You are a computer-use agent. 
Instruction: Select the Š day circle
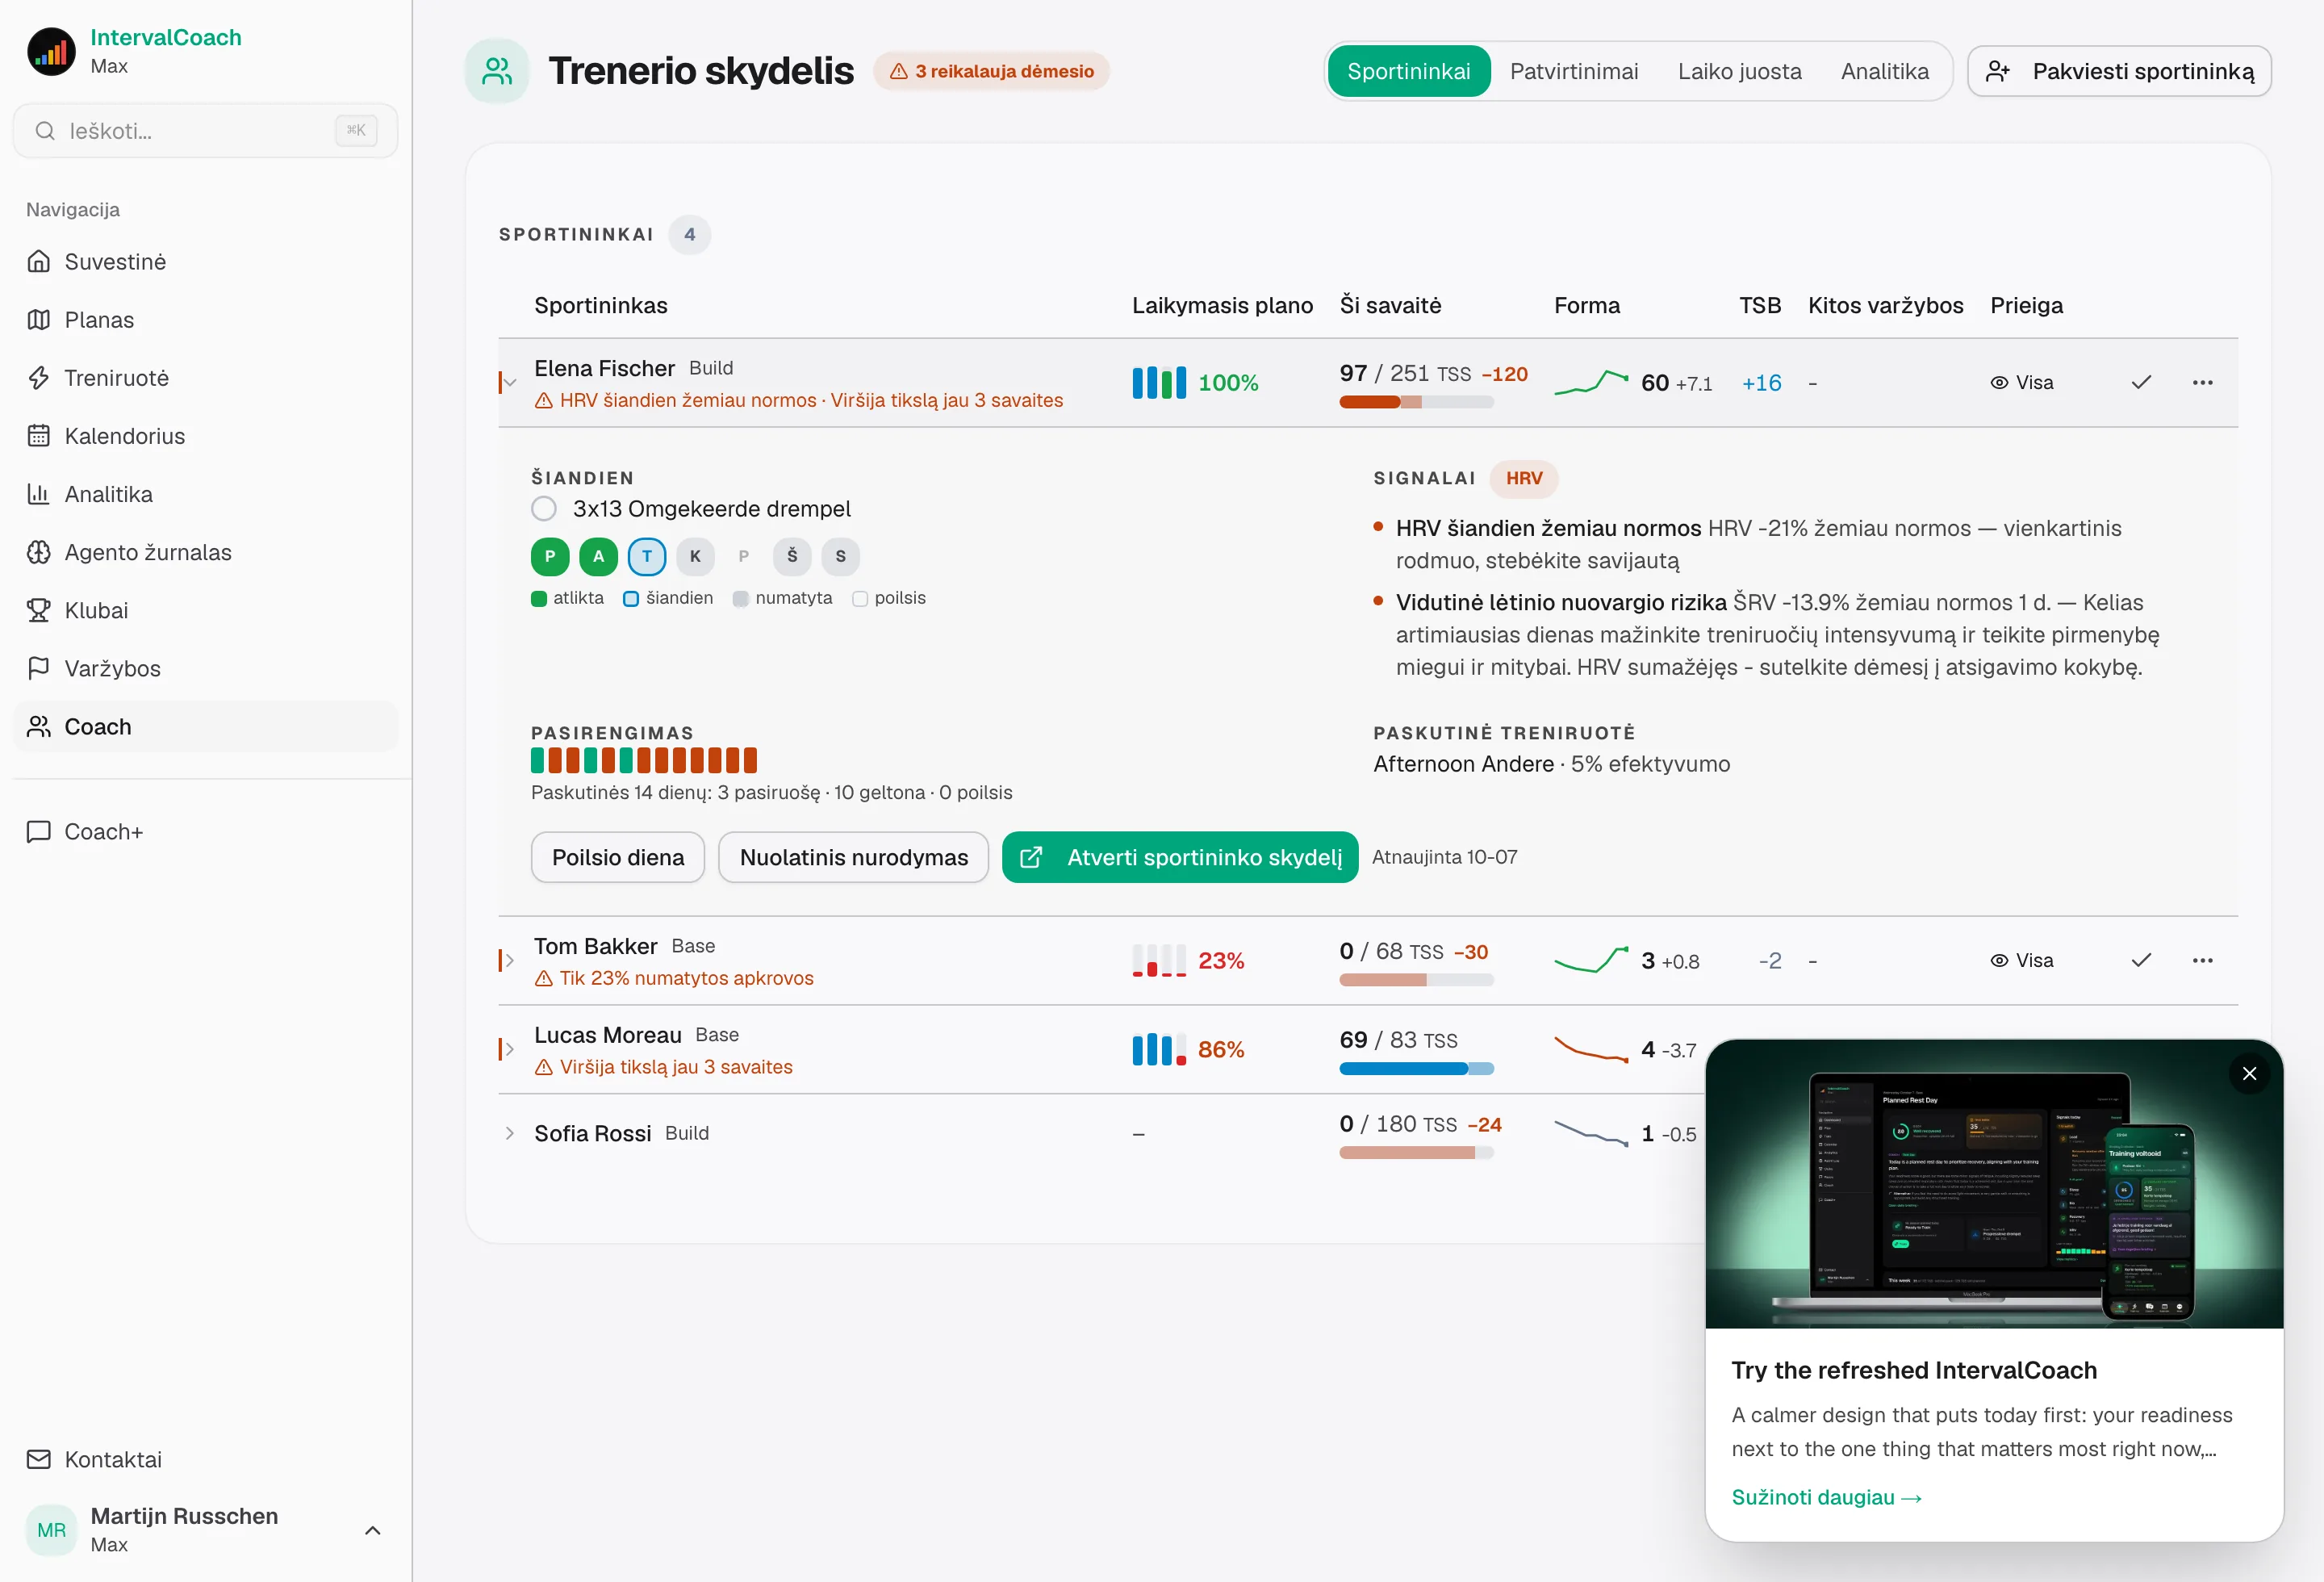[792, 557]
